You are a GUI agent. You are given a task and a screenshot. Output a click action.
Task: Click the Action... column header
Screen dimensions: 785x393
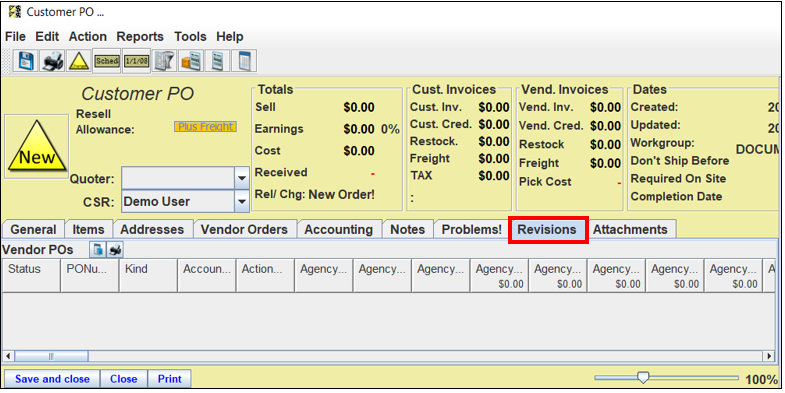tap(265, 275)
